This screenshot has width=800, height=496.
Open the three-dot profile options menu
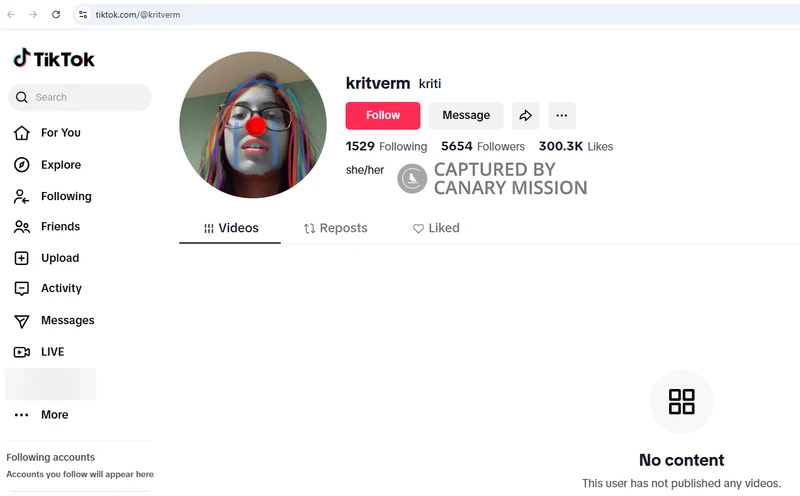click(x=561, y=116)
